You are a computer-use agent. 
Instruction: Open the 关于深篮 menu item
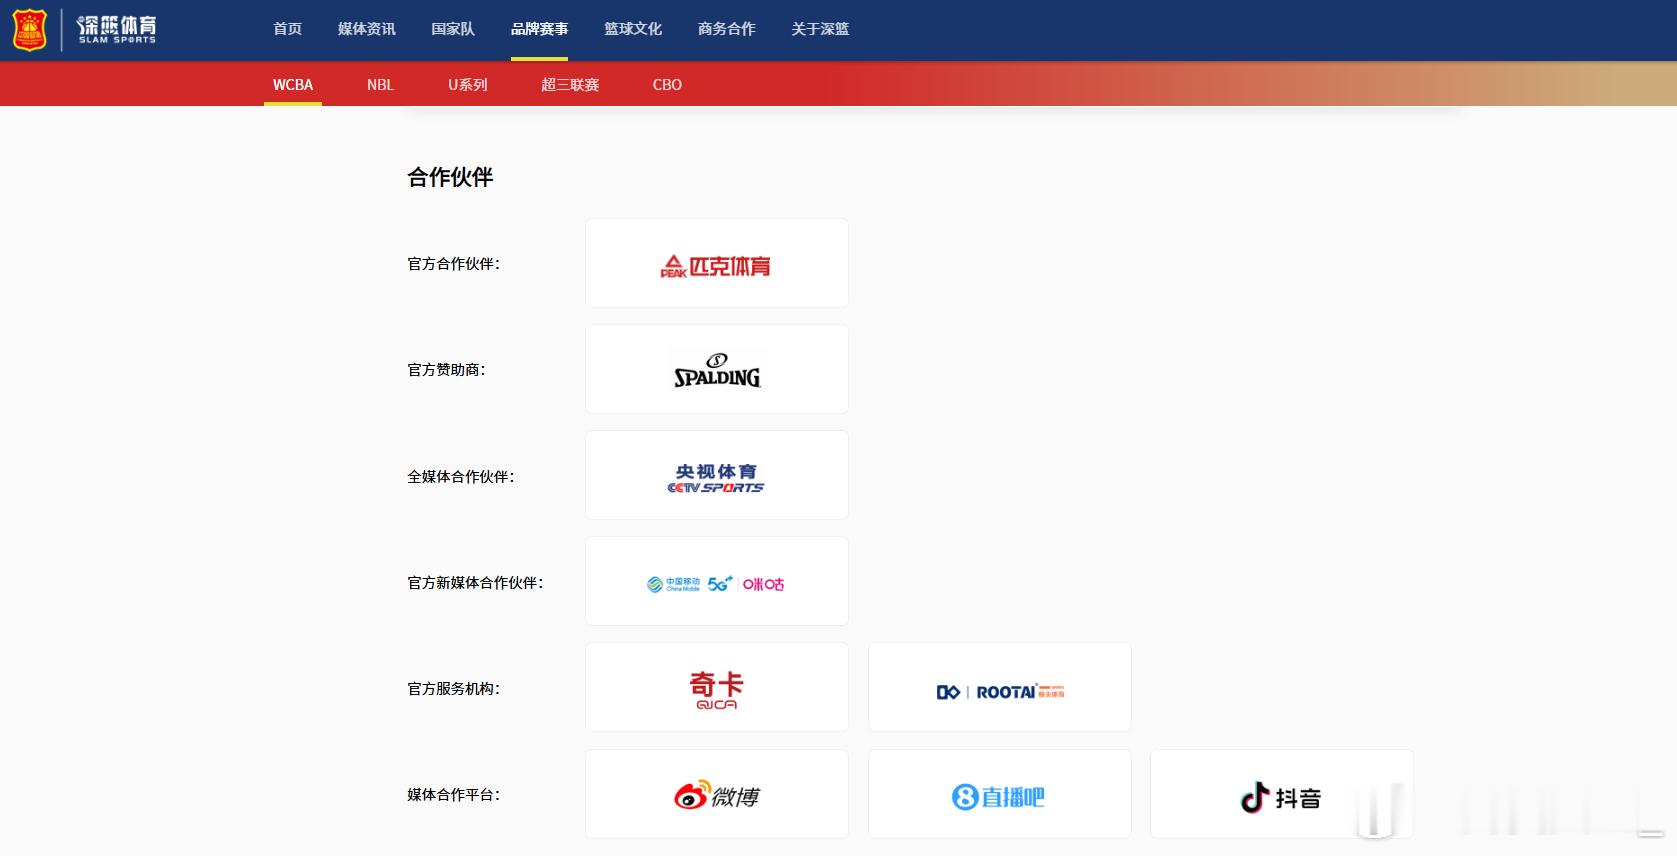pos(821,29)
